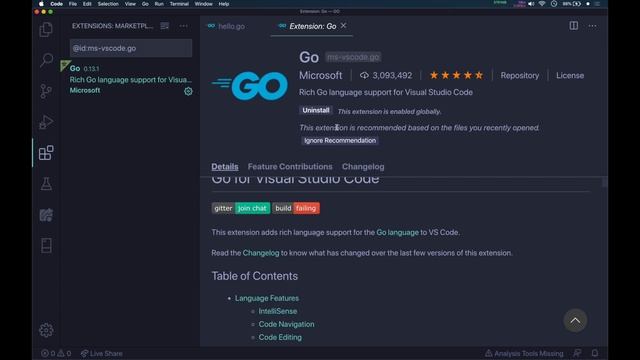Open the Window menu
The width and height of the screenshot is (640, 360).
pos(203,4)
